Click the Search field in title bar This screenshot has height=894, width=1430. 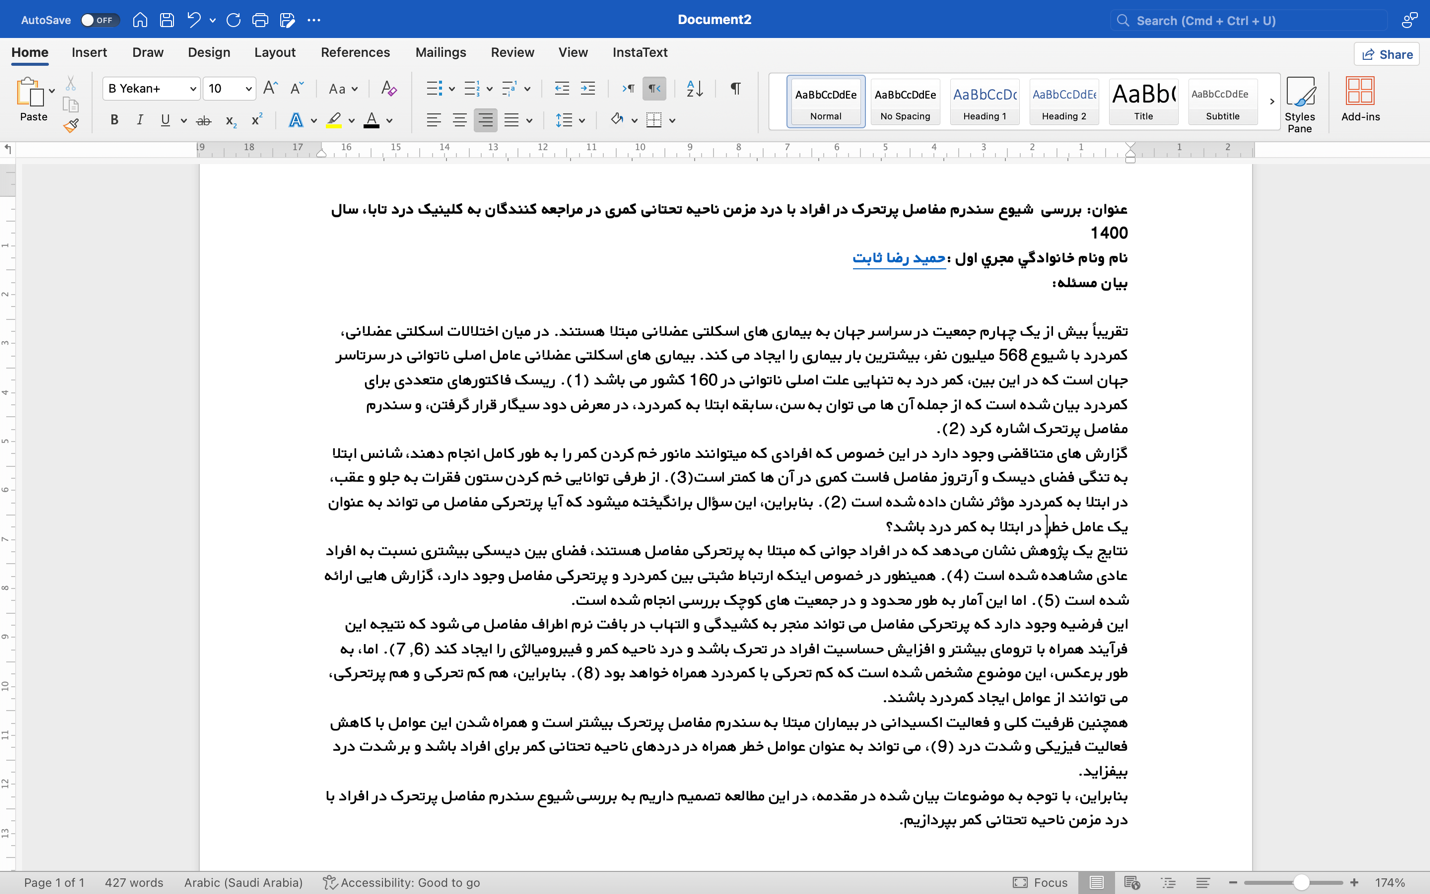tap(1250, 20)
